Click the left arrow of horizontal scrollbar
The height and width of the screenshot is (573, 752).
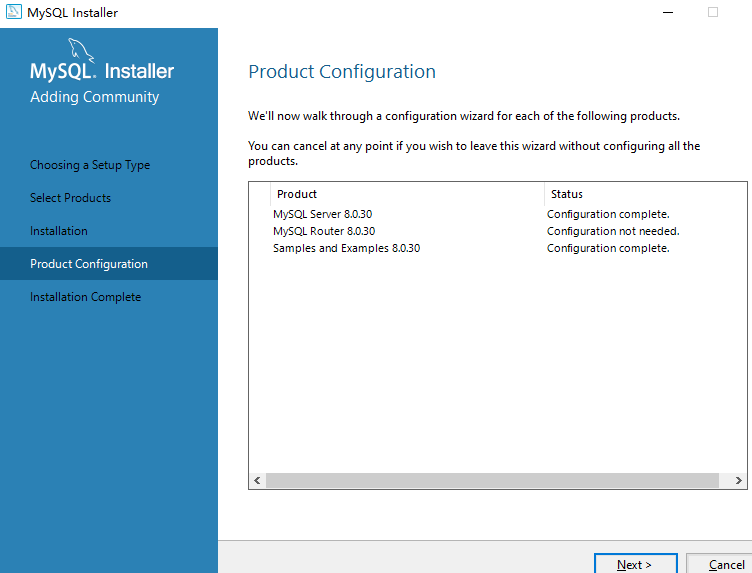pyautogui.click(x=257, y=481)
